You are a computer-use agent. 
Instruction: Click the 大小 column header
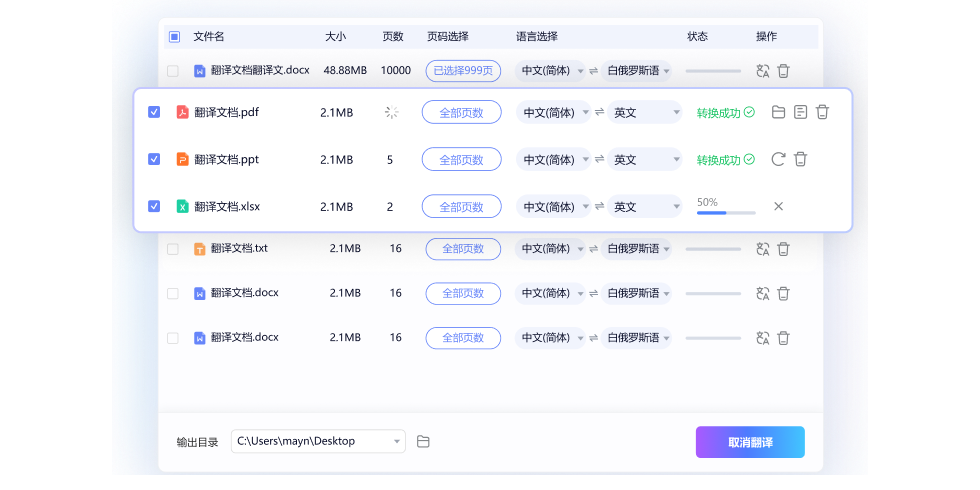[x=335, y=37]
